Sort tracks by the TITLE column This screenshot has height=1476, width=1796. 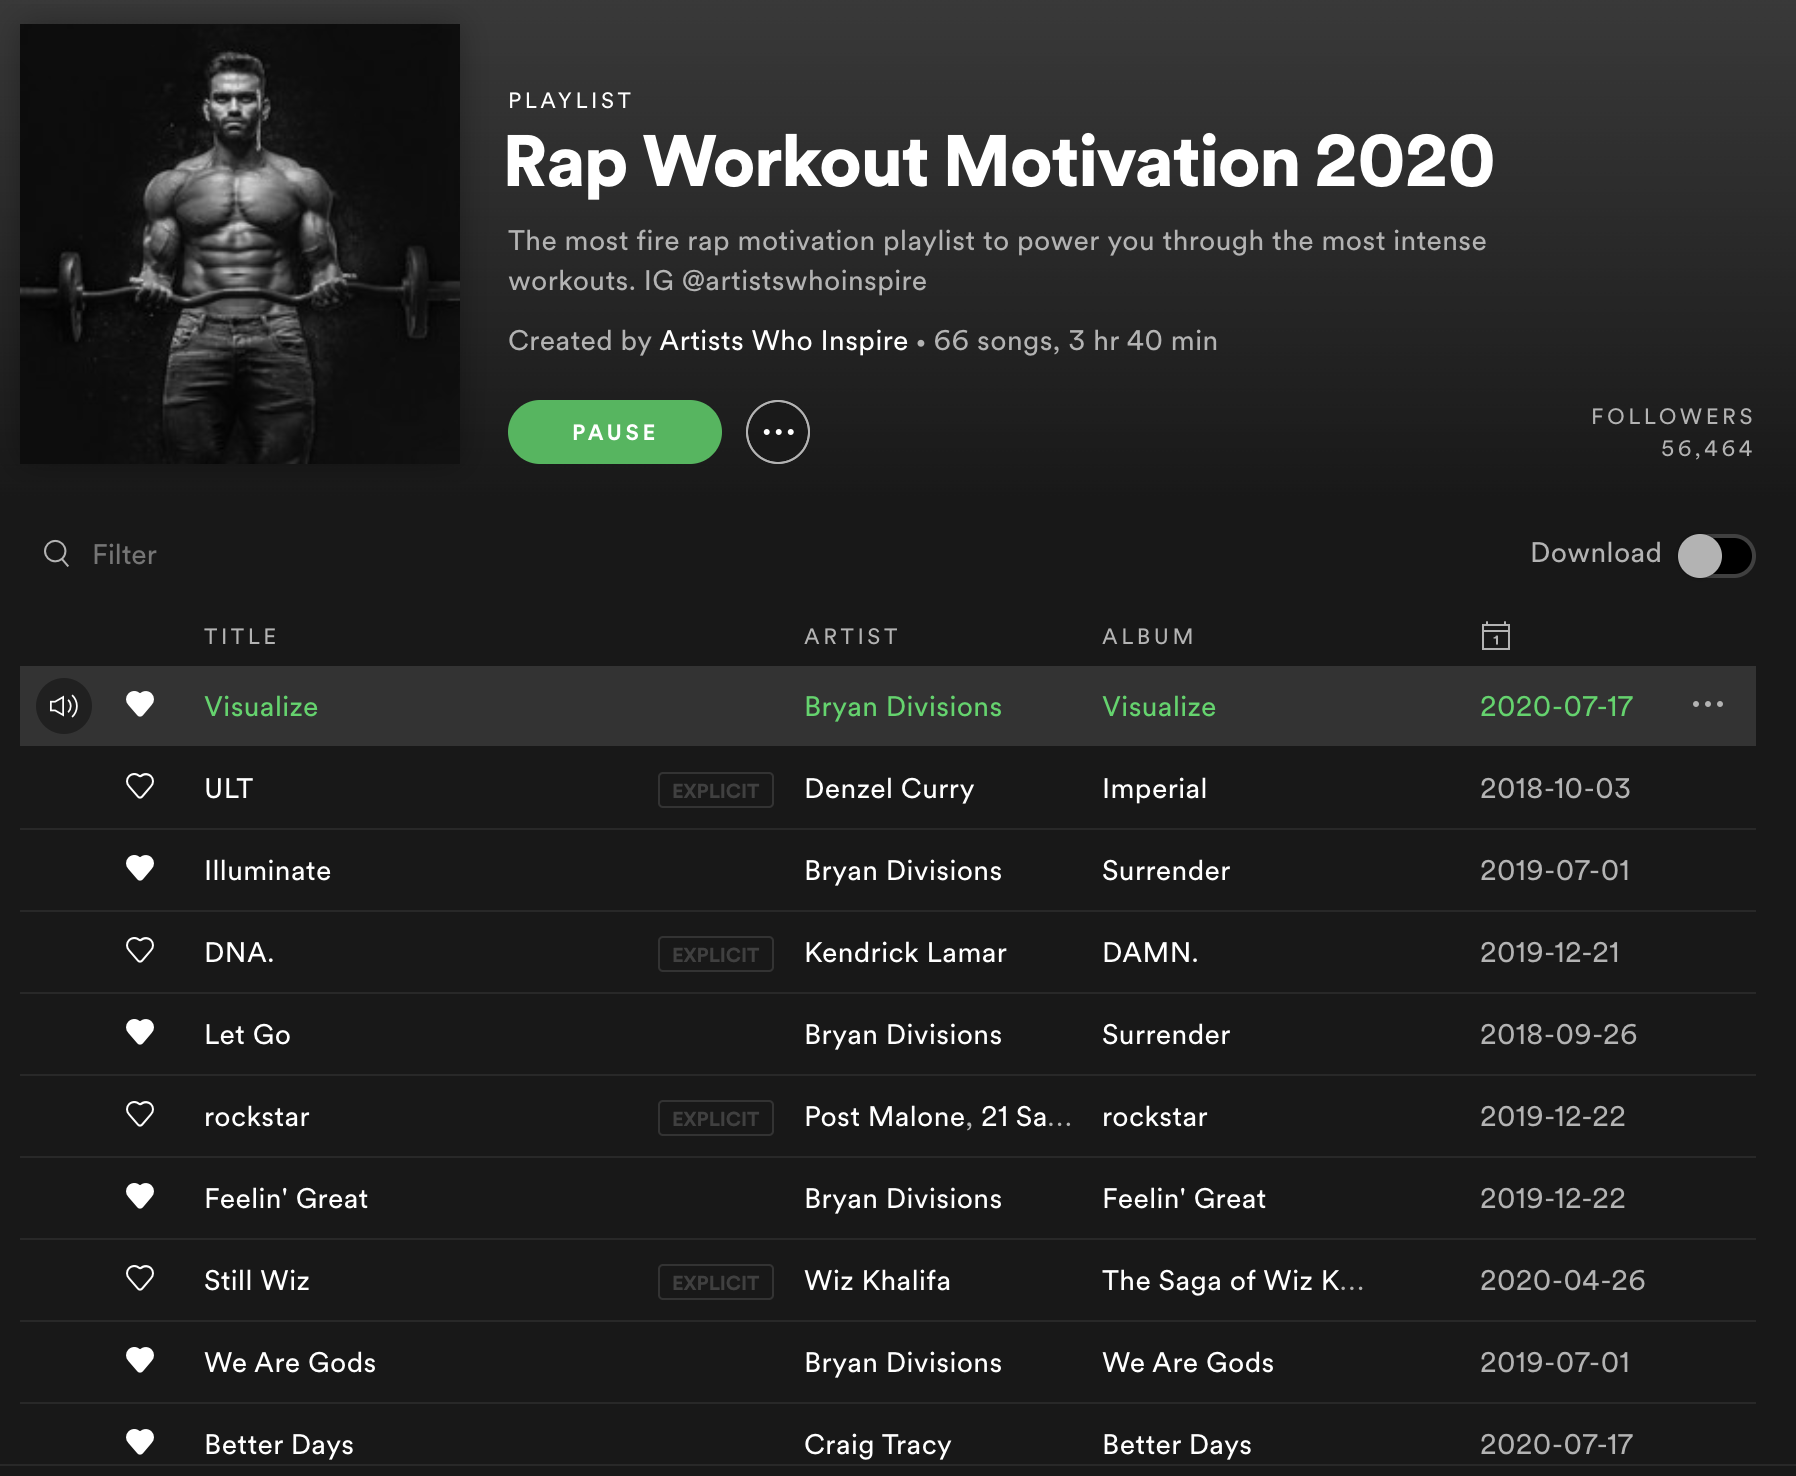pos(241,637)
